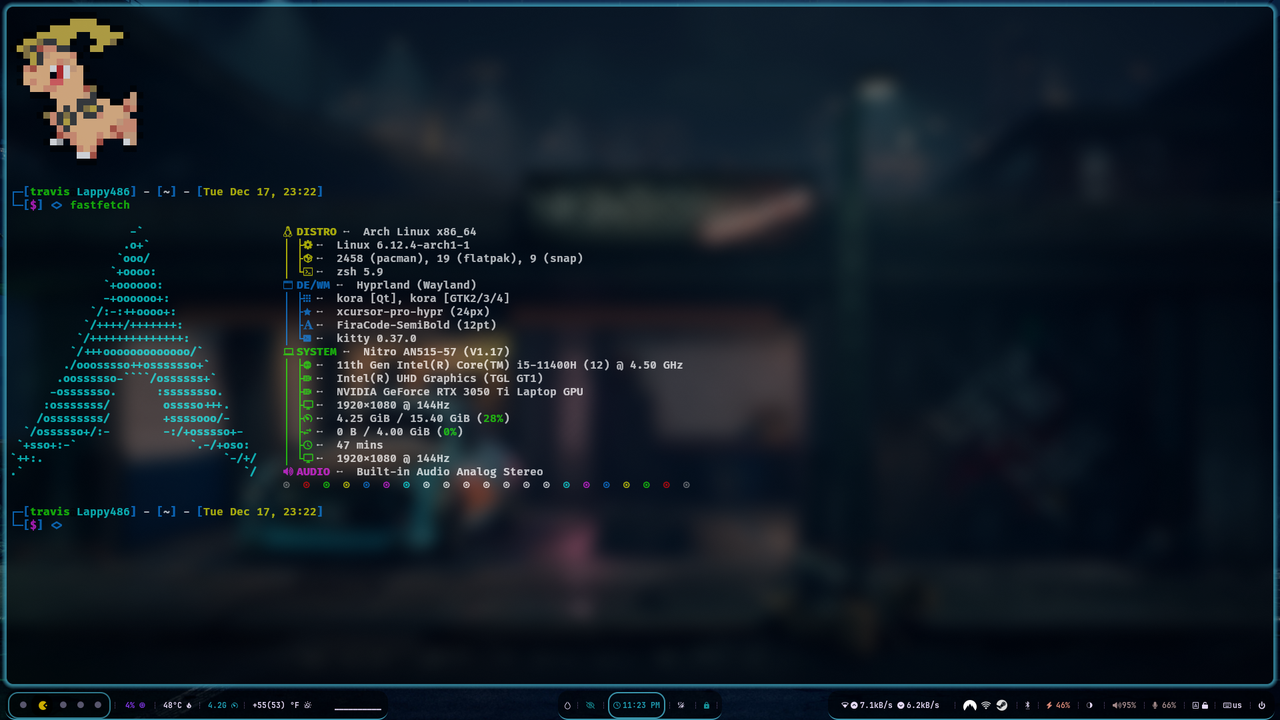The width and height of the screenshot is (1280, 720).
Task: Click the 'SYSTEM' label
Action: (316, 352)
